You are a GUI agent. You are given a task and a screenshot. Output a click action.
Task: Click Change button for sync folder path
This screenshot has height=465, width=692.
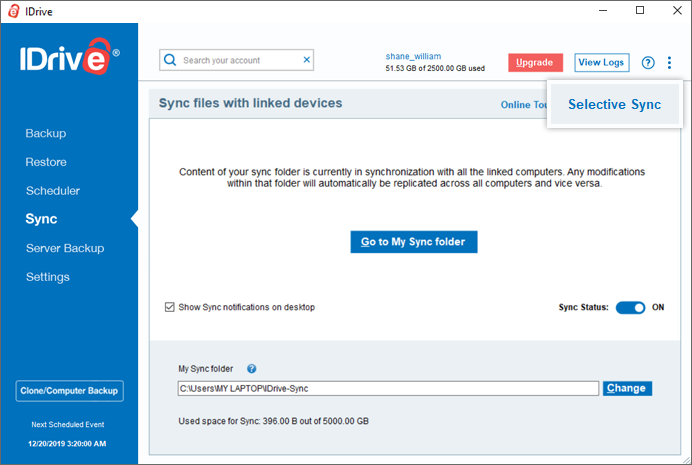(x=627, y=388)
